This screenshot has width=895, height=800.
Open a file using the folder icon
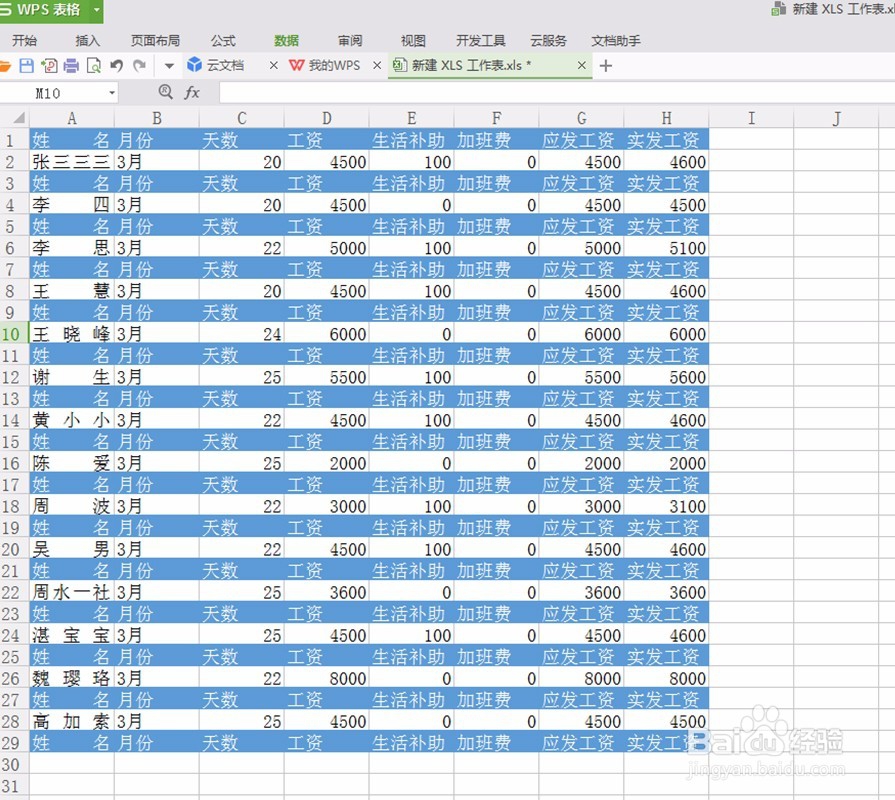[4, 65]
